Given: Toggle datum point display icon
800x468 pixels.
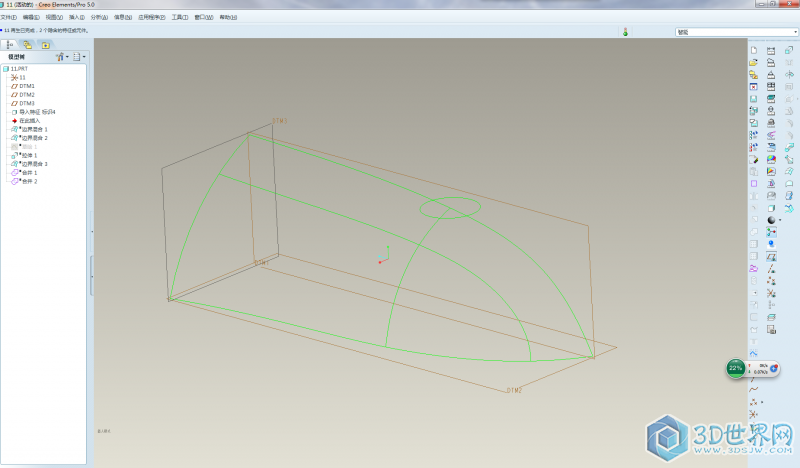Looking at the screenshot, I should (771, 281).
